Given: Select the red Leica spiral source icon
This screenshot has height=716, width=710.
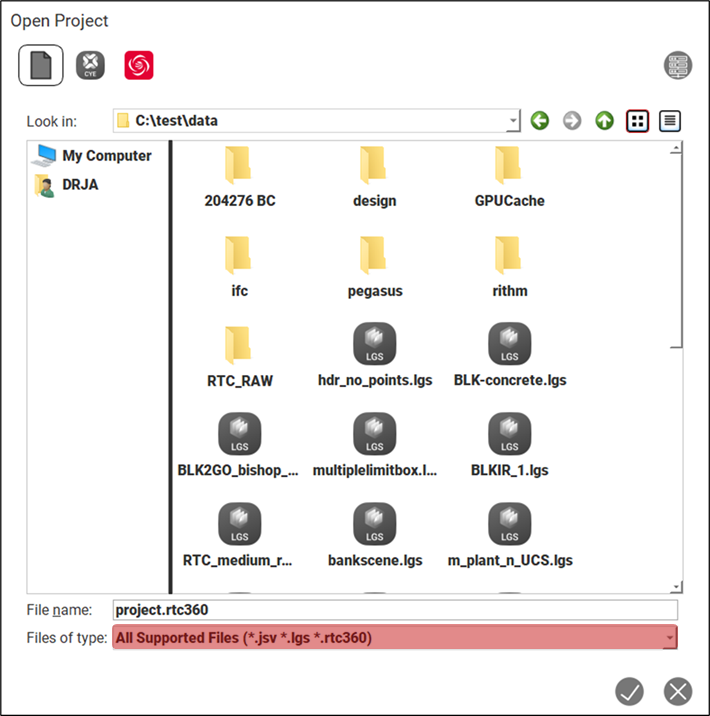Looking at the screenshot, I should tap(138, 65).
